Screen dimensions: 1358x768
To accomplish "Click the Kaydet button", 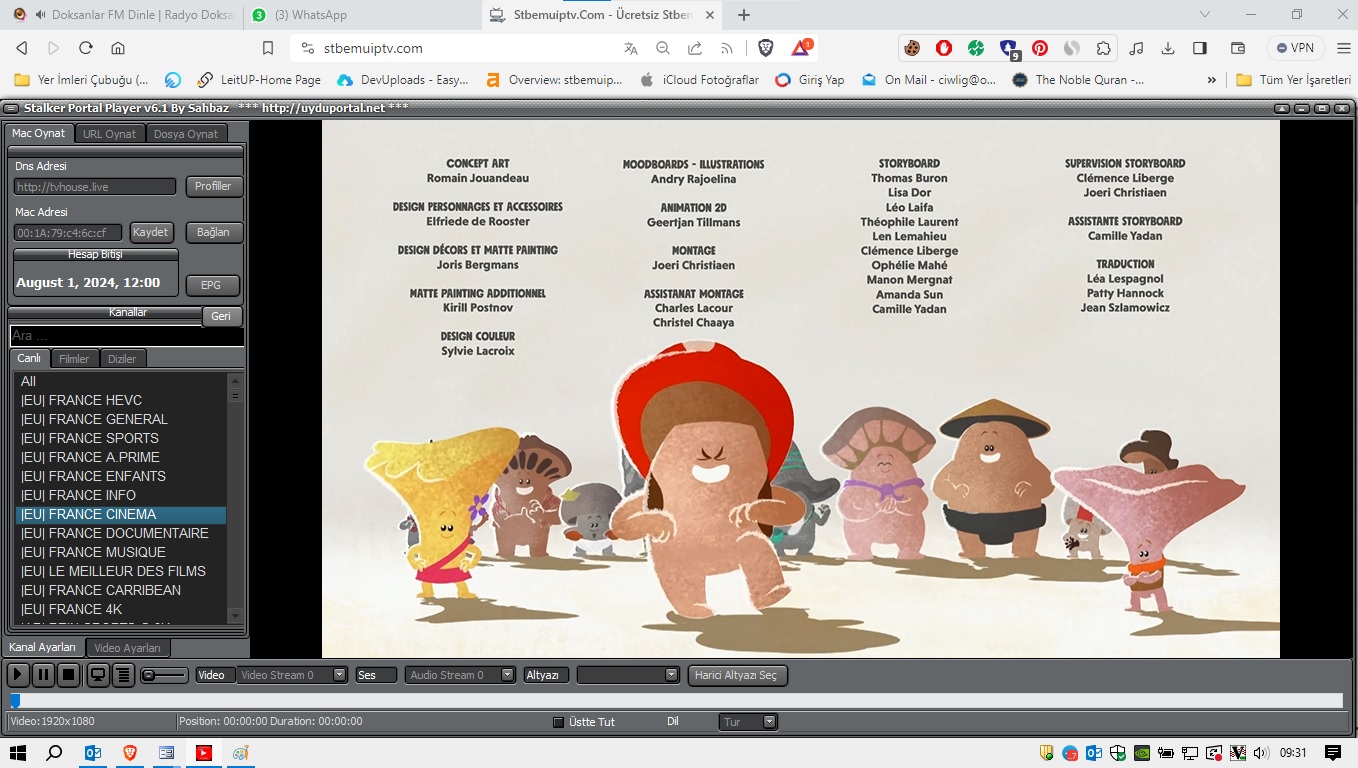I will tap(151, 232).
